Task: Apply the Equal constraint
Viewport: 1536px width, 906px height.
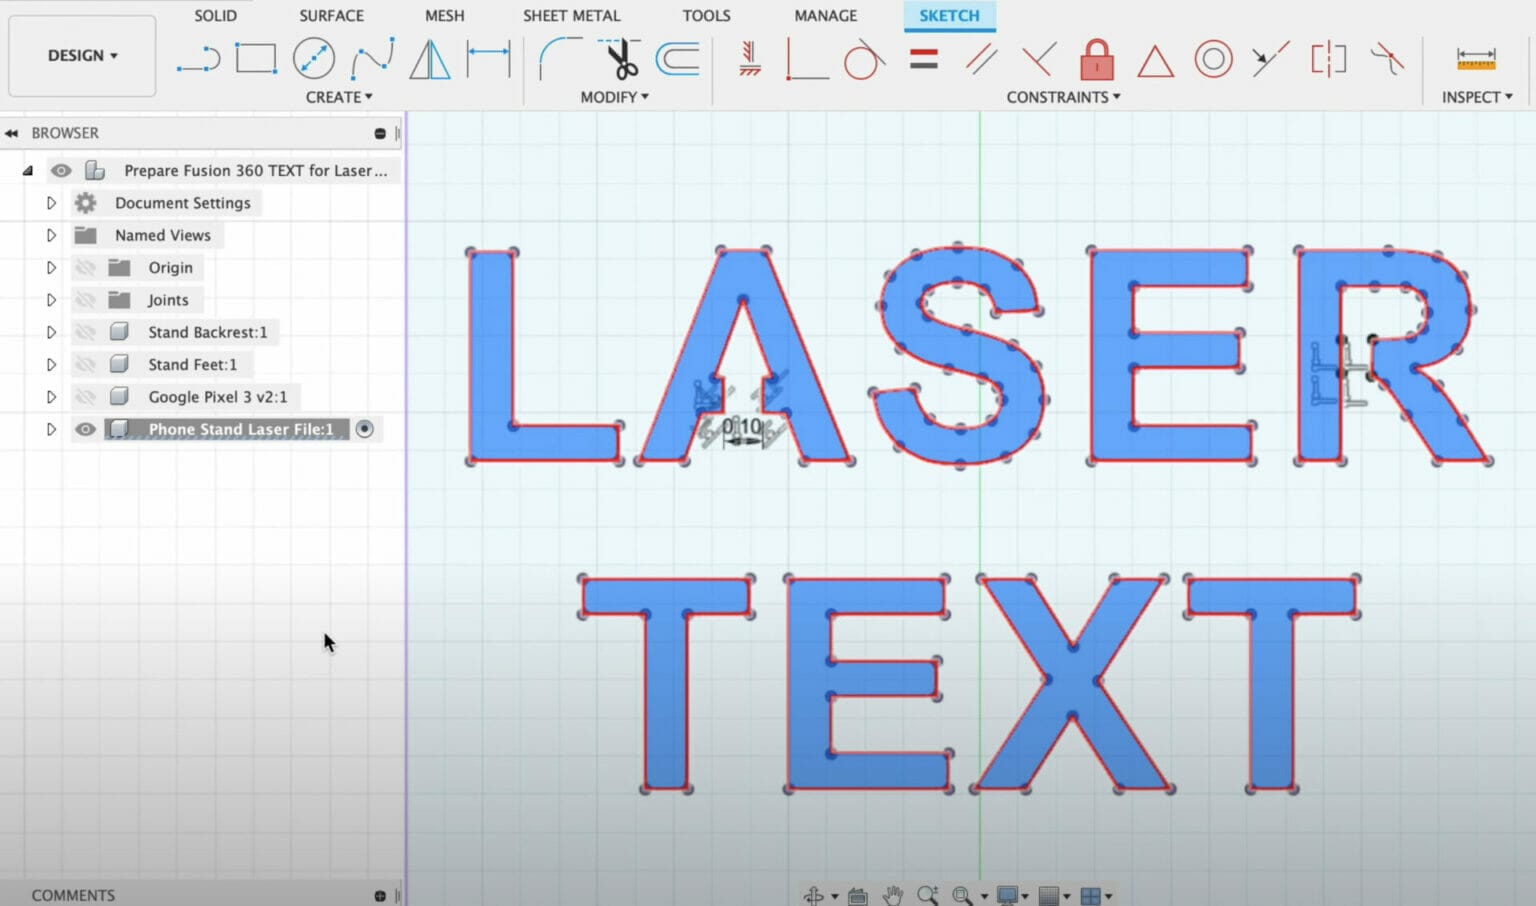Action: (922, 58)
